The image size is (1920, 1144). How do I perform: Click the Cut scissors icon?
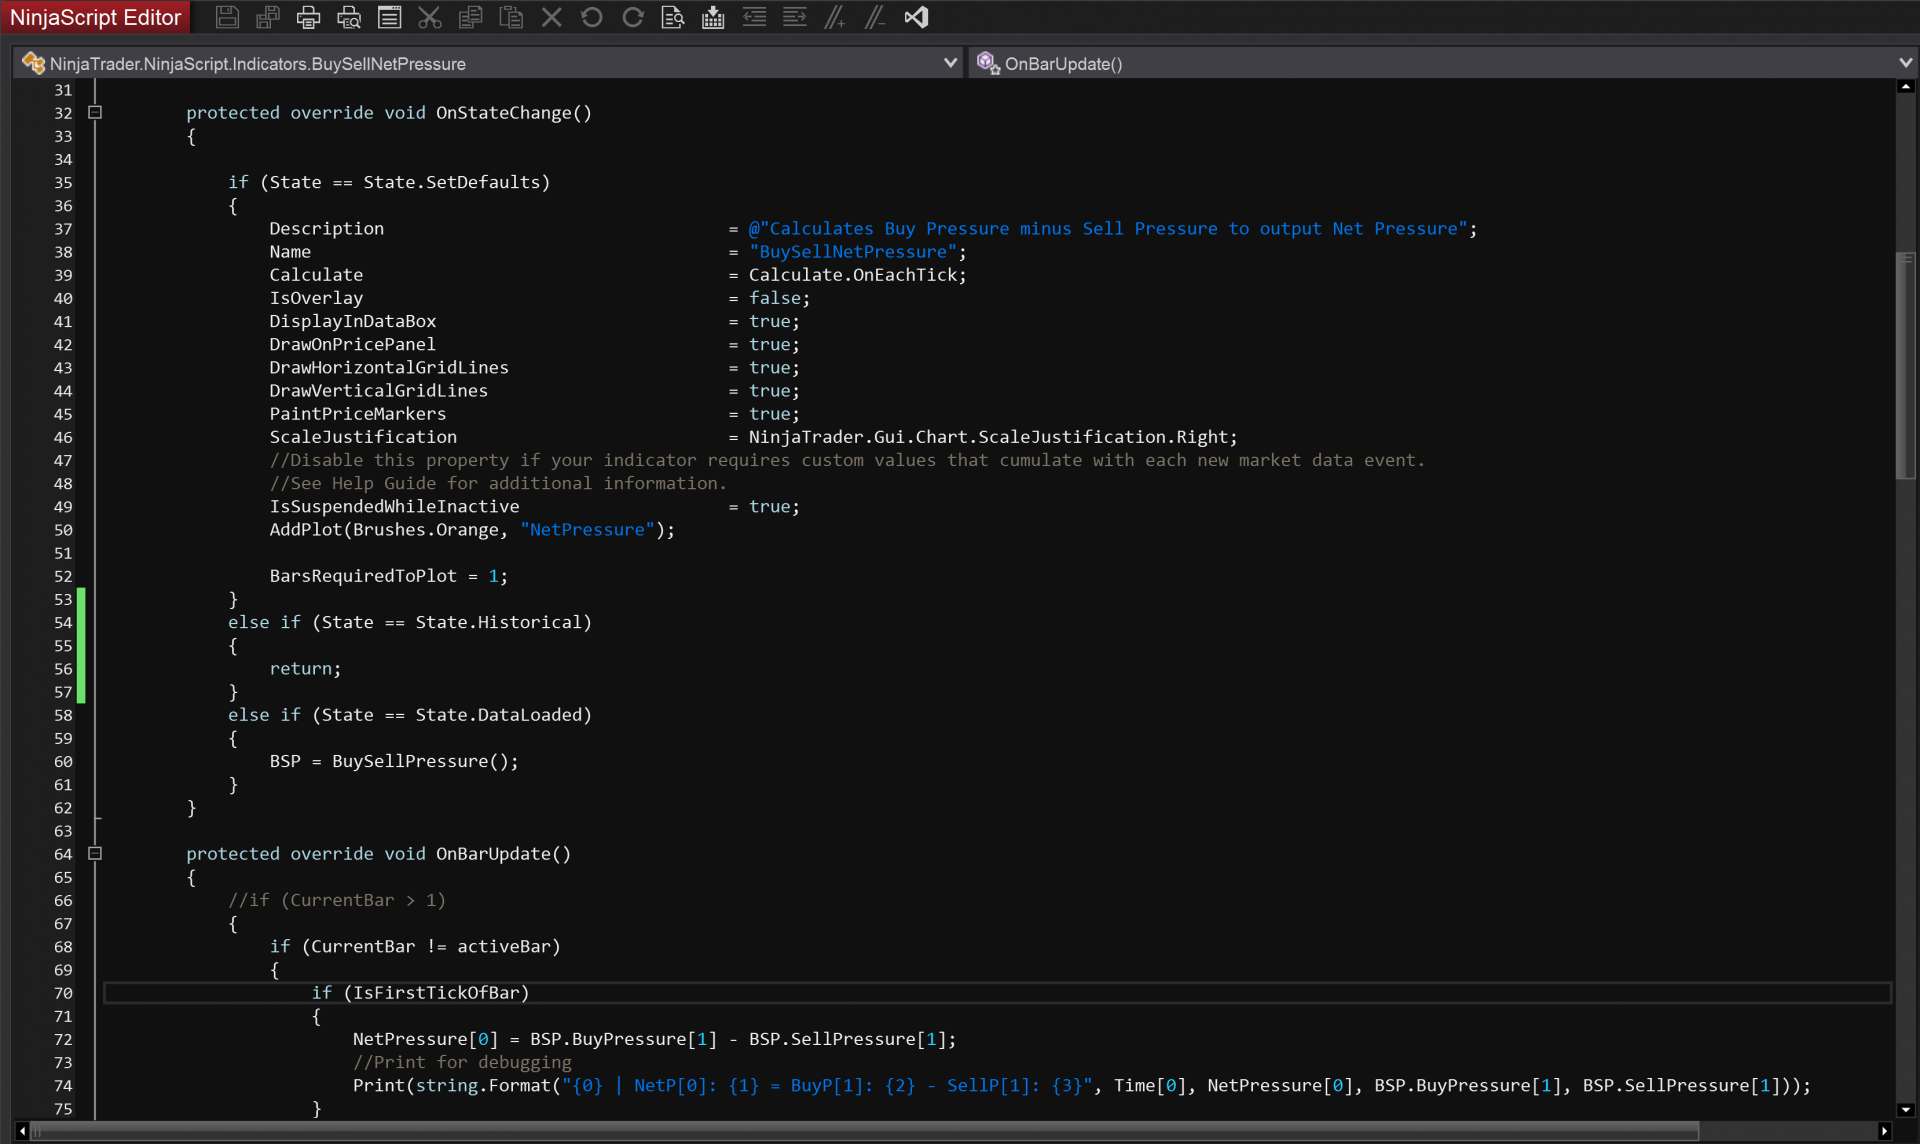pyautogui.click(x=430, y=17)
